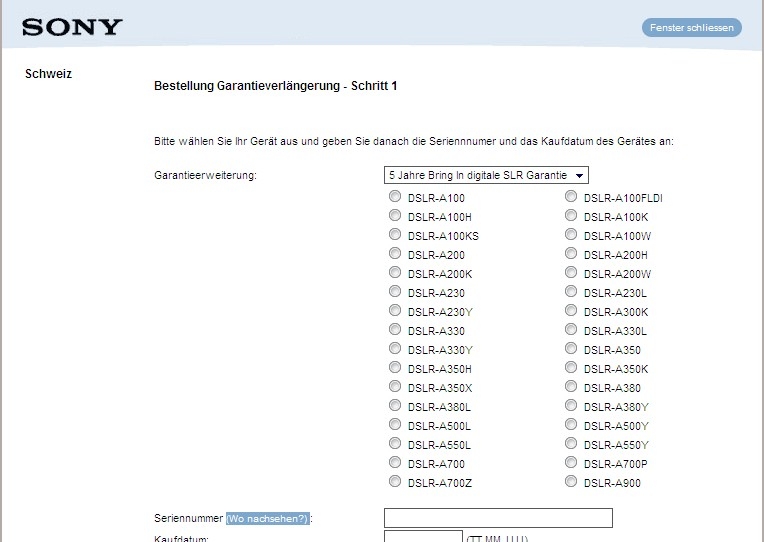
Task: Select the DSLR-A200H radio button
Action: point(571,253)
